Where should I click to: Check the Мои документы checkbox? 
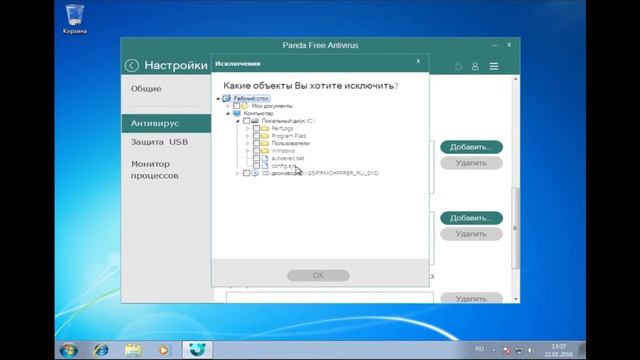(x=236, y=106)
